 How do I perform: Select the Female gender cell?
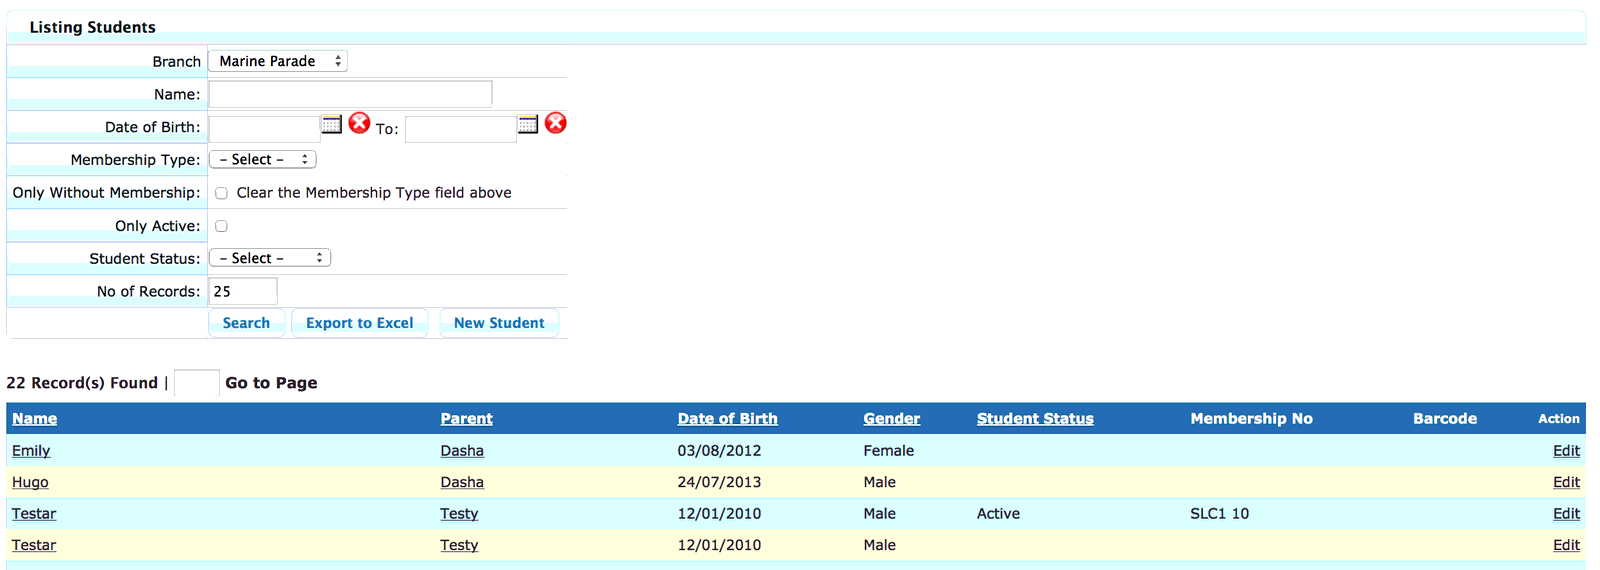pos(888,451)
